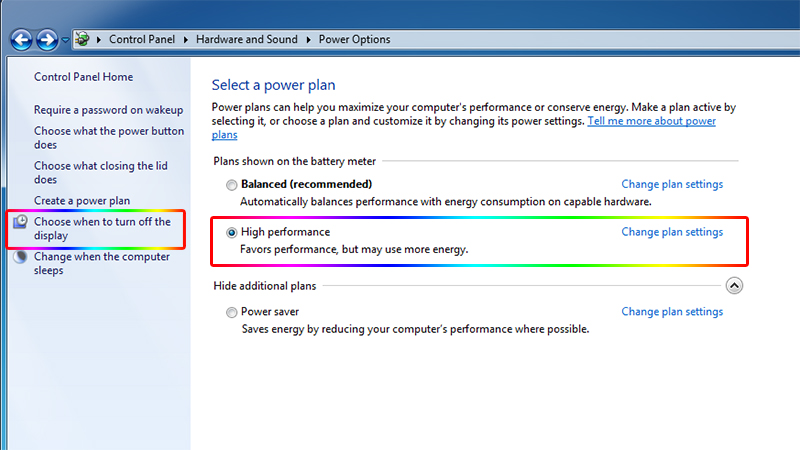Change plan settings for Balanced plan
Viewport: 800px width, 450px height.
point(672,184)
